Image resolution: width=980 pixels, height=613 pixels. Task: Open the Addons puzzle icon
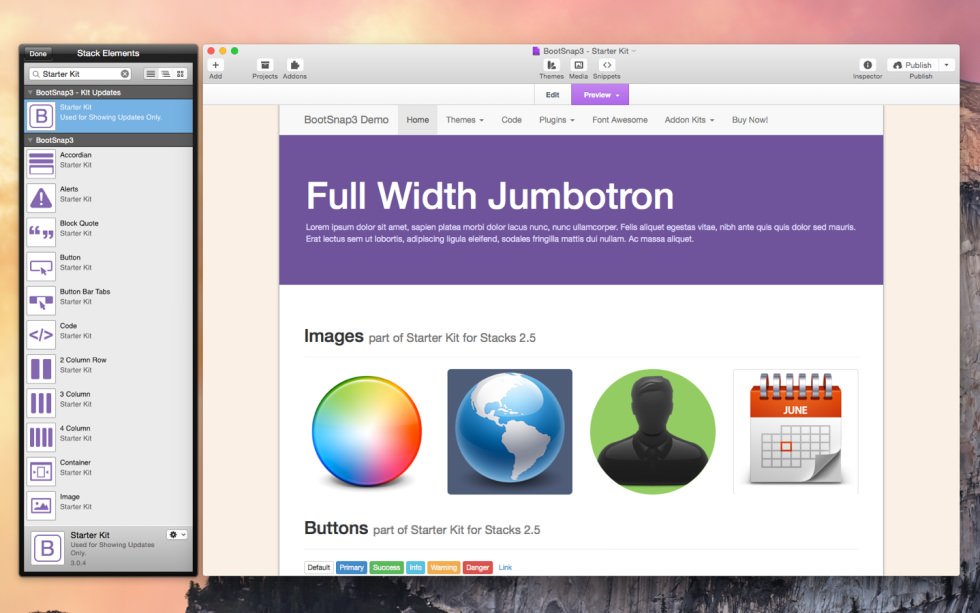coord(294,65)
